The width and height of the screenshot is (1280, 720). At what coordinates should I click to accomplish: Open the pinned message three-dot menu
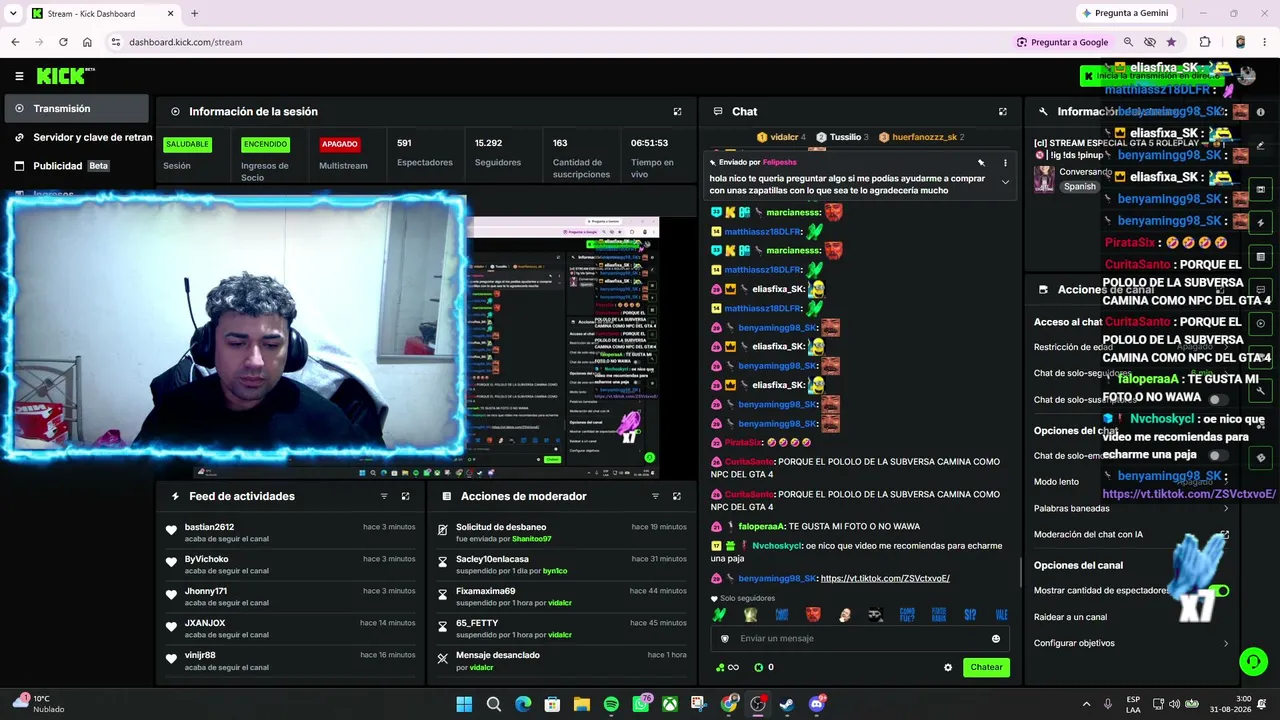tap(1005, 162)
